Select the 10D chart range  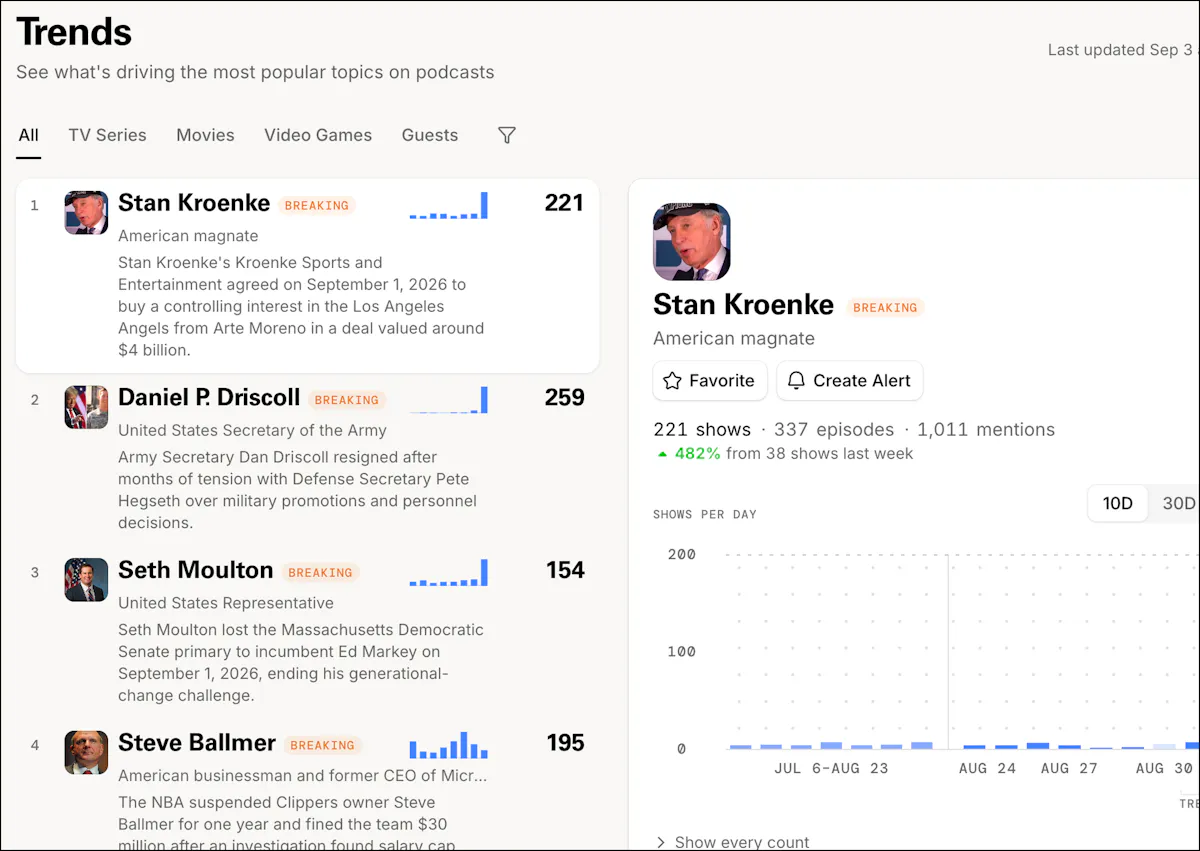[1118, 503]
